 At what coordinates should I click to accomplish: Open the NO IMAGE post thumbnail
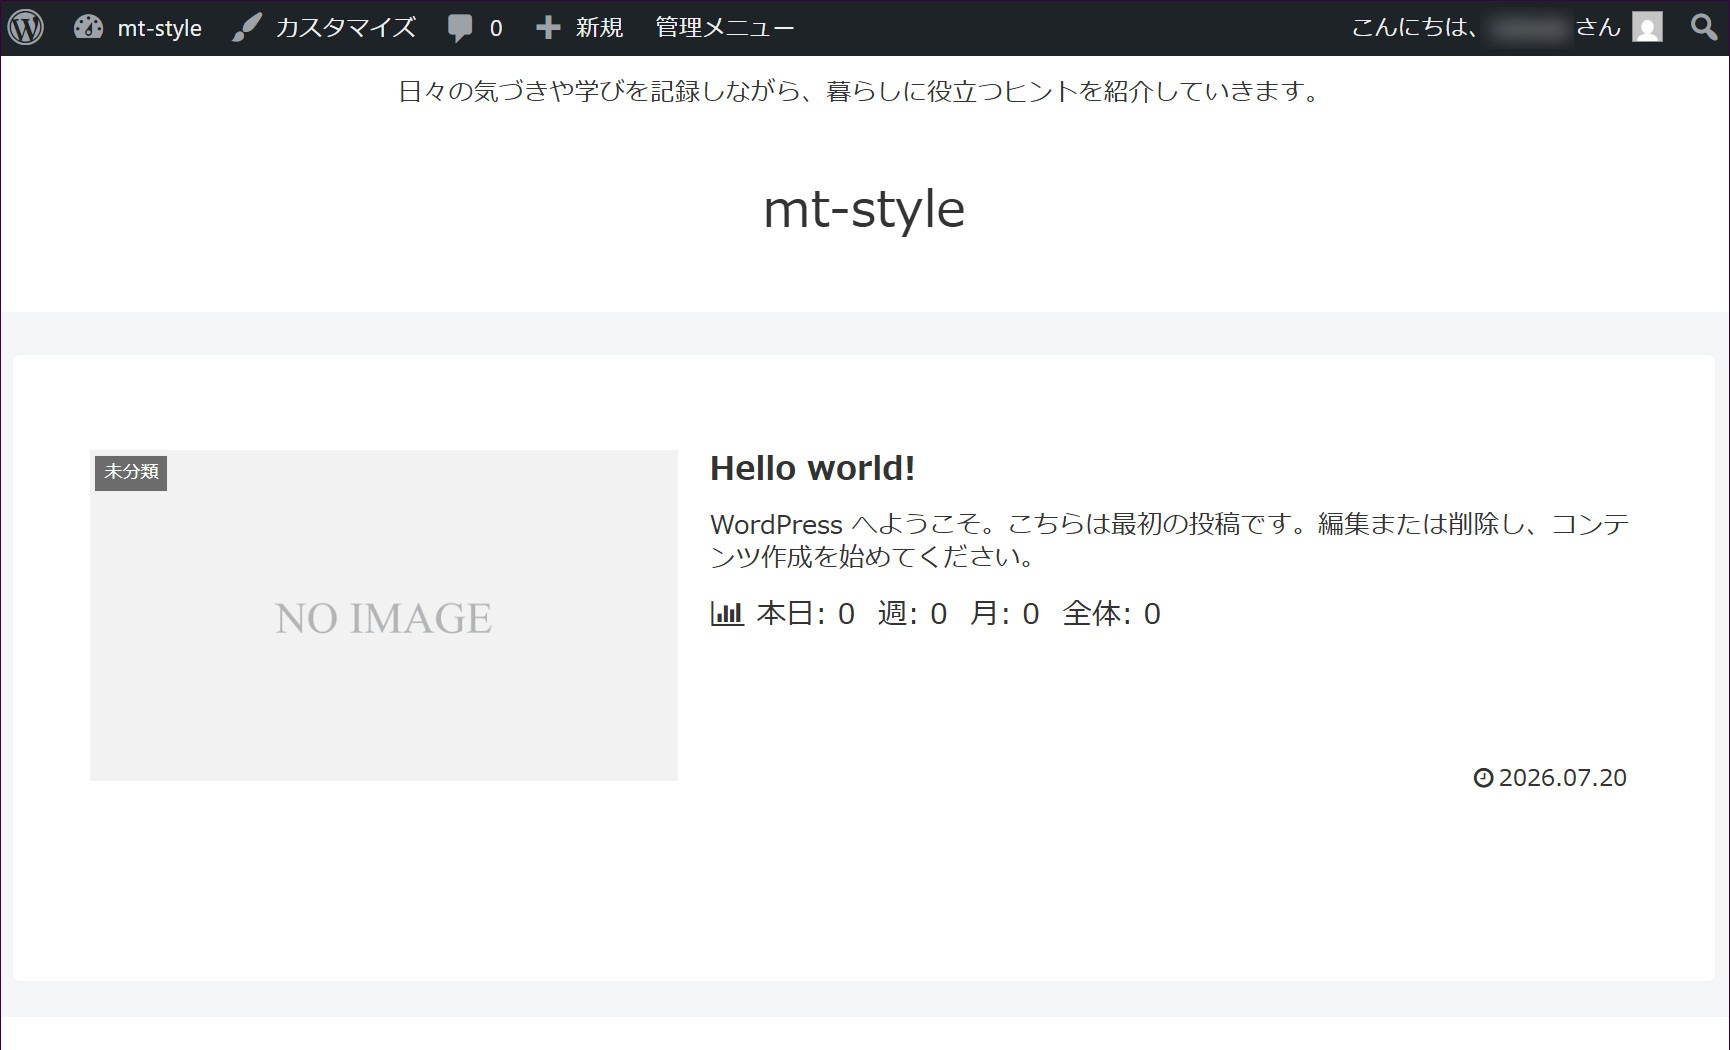point(384,615)
